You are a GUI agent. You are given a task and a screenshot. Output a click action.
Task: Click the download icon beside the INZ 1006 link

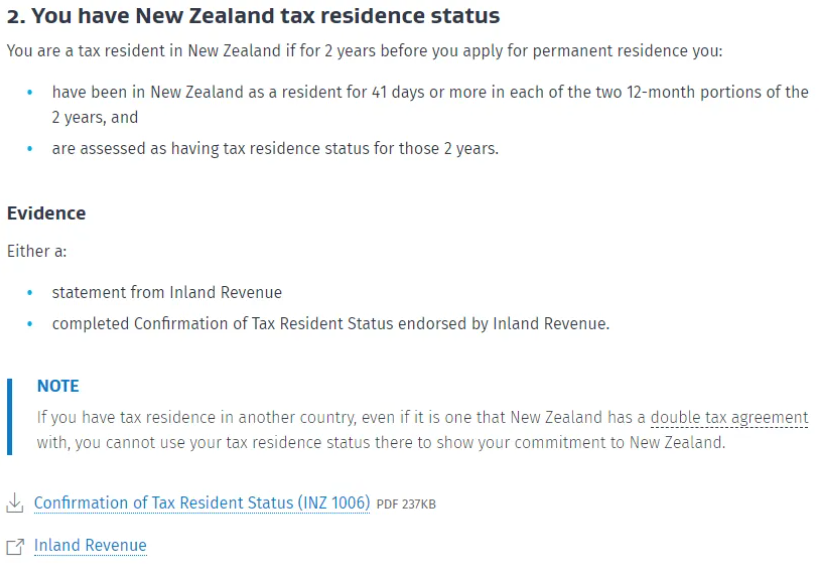pyautogui.click(x=15, y=503)
